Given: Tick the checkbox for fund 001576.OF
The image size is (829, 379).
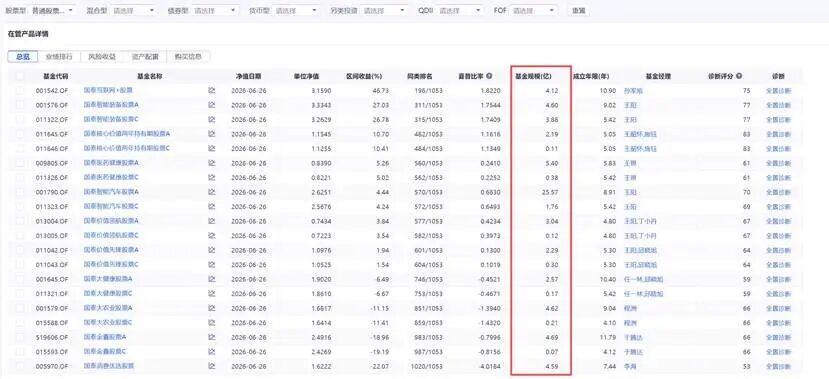Looking at the screenshot, I should click(x=20, y=105).
